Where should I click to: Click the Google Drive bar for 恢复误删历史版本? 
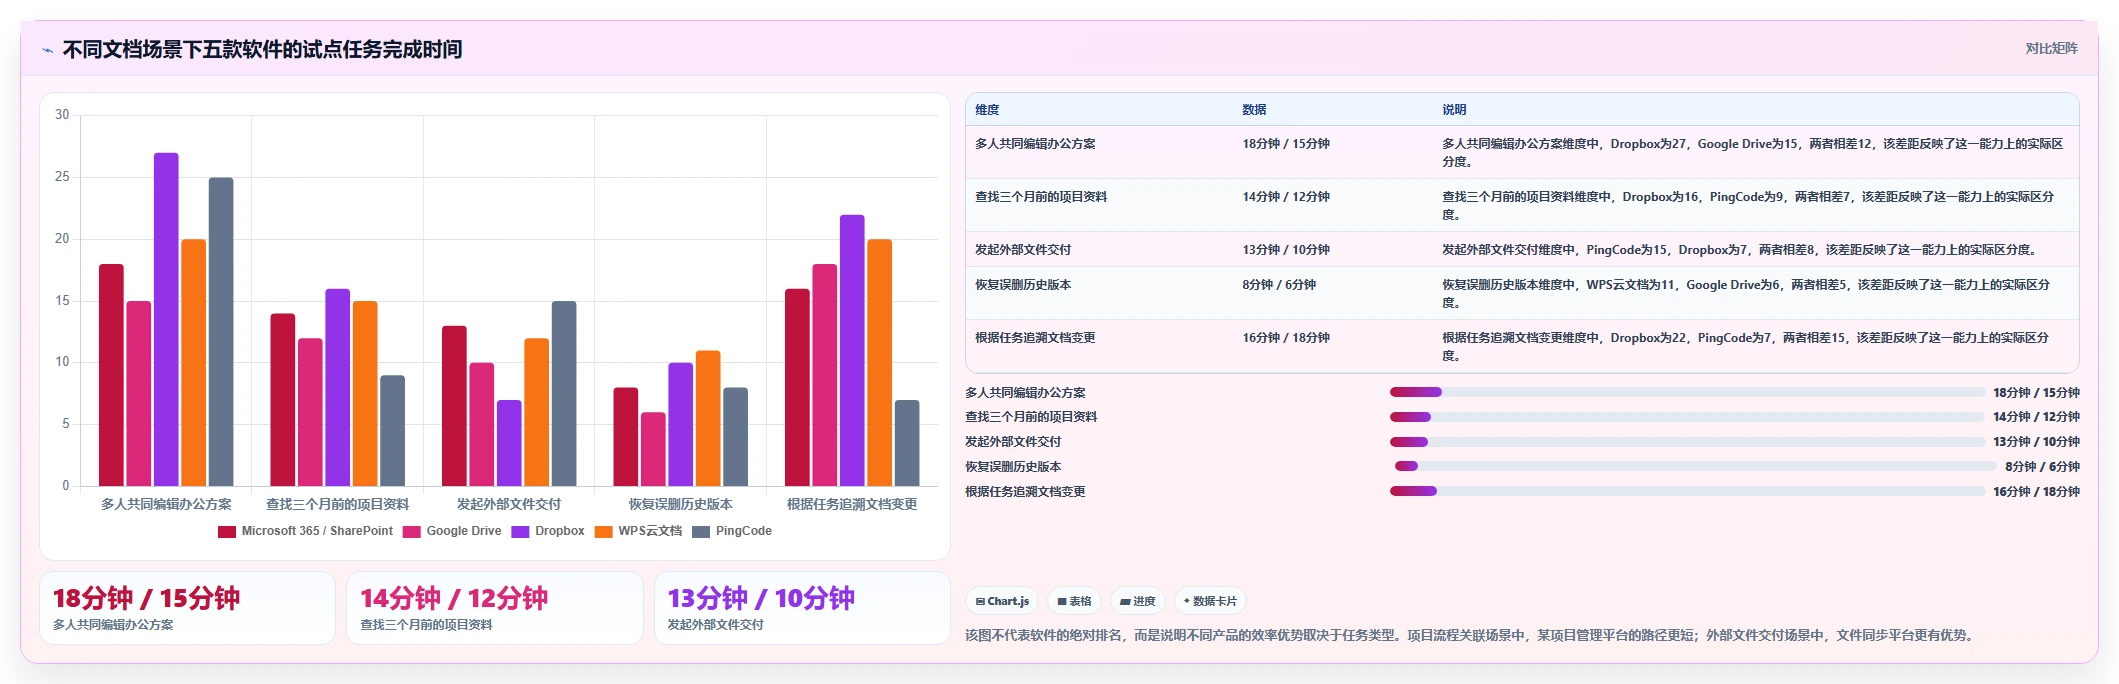(x=653, y=449)
